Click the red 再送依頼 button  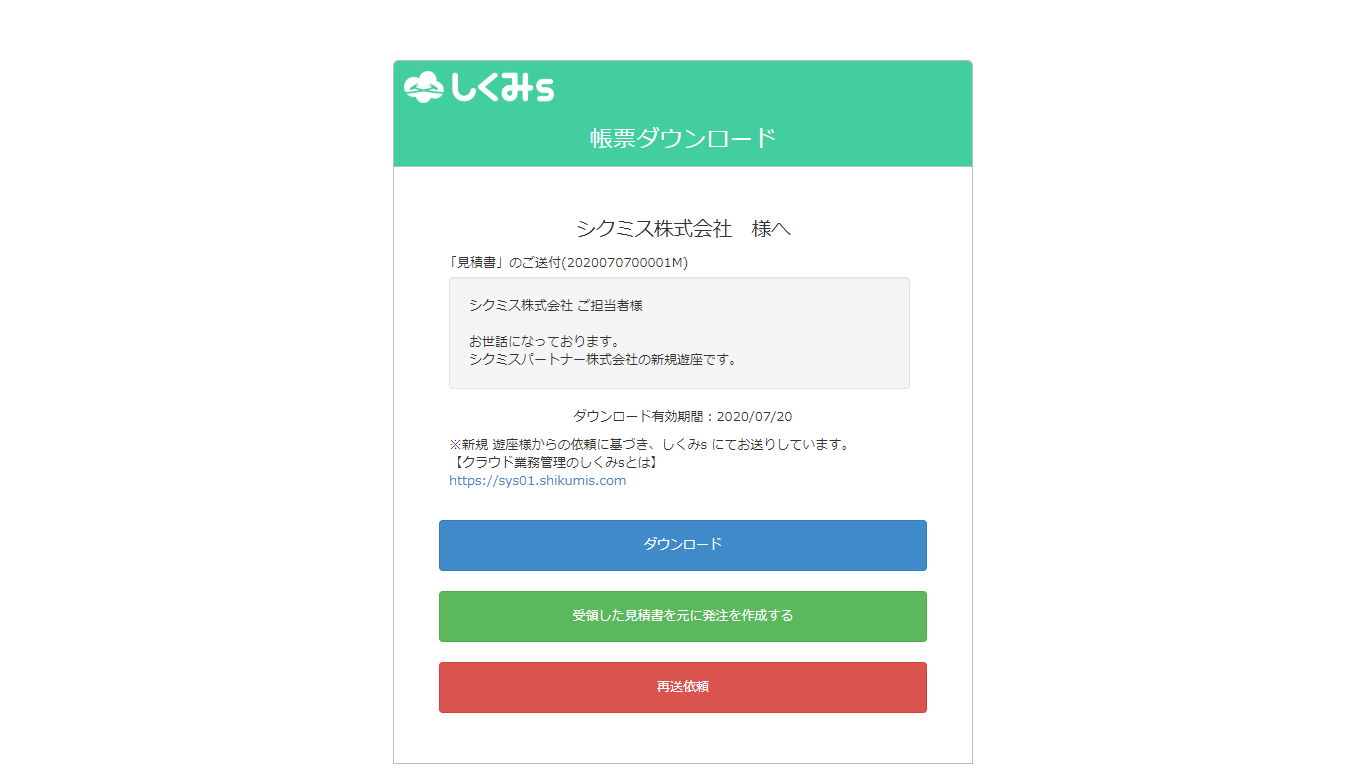click(x=682, y=687)
